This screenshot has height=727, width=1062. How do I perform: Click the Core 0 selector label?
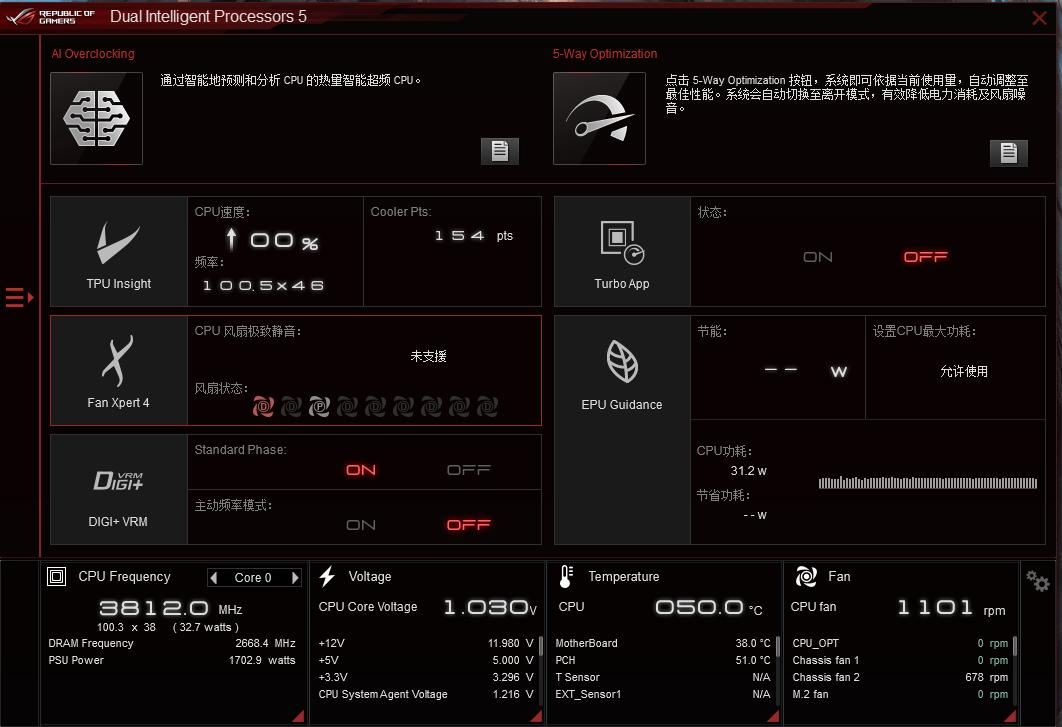(x=253, y=577)
